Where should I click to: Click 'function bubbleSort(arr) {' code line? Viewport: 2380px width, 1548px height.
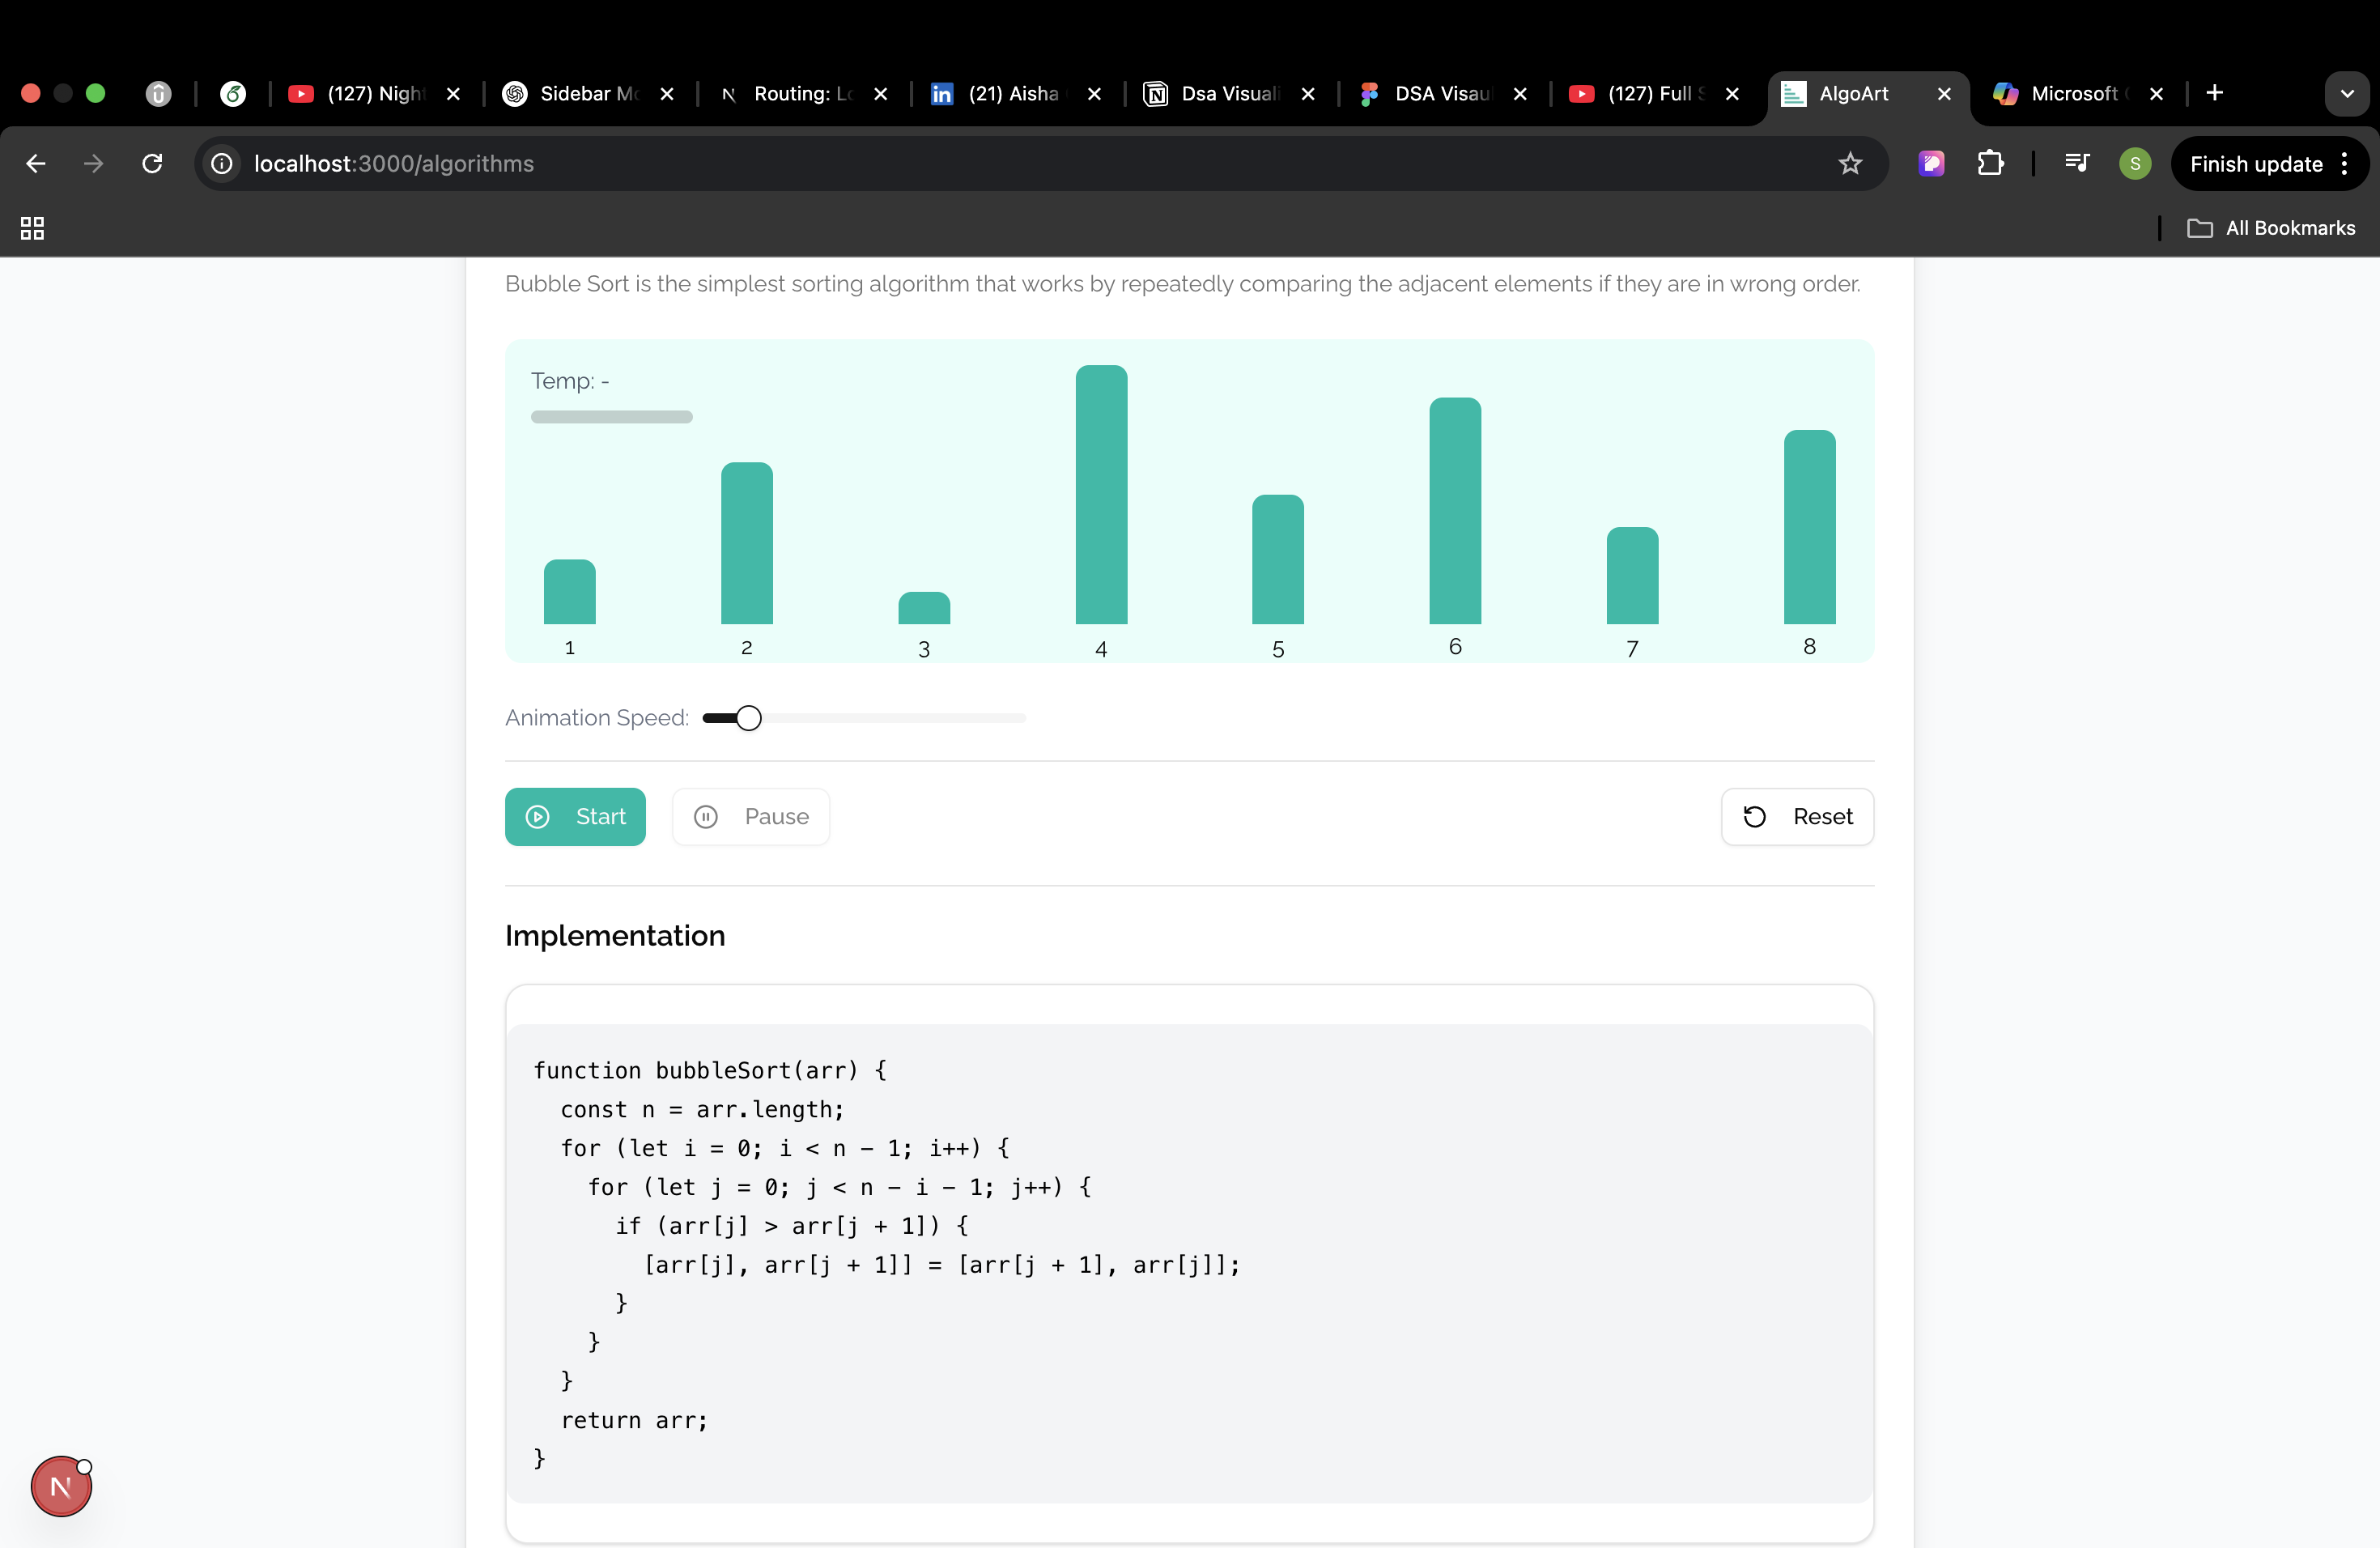(710, 1071)
